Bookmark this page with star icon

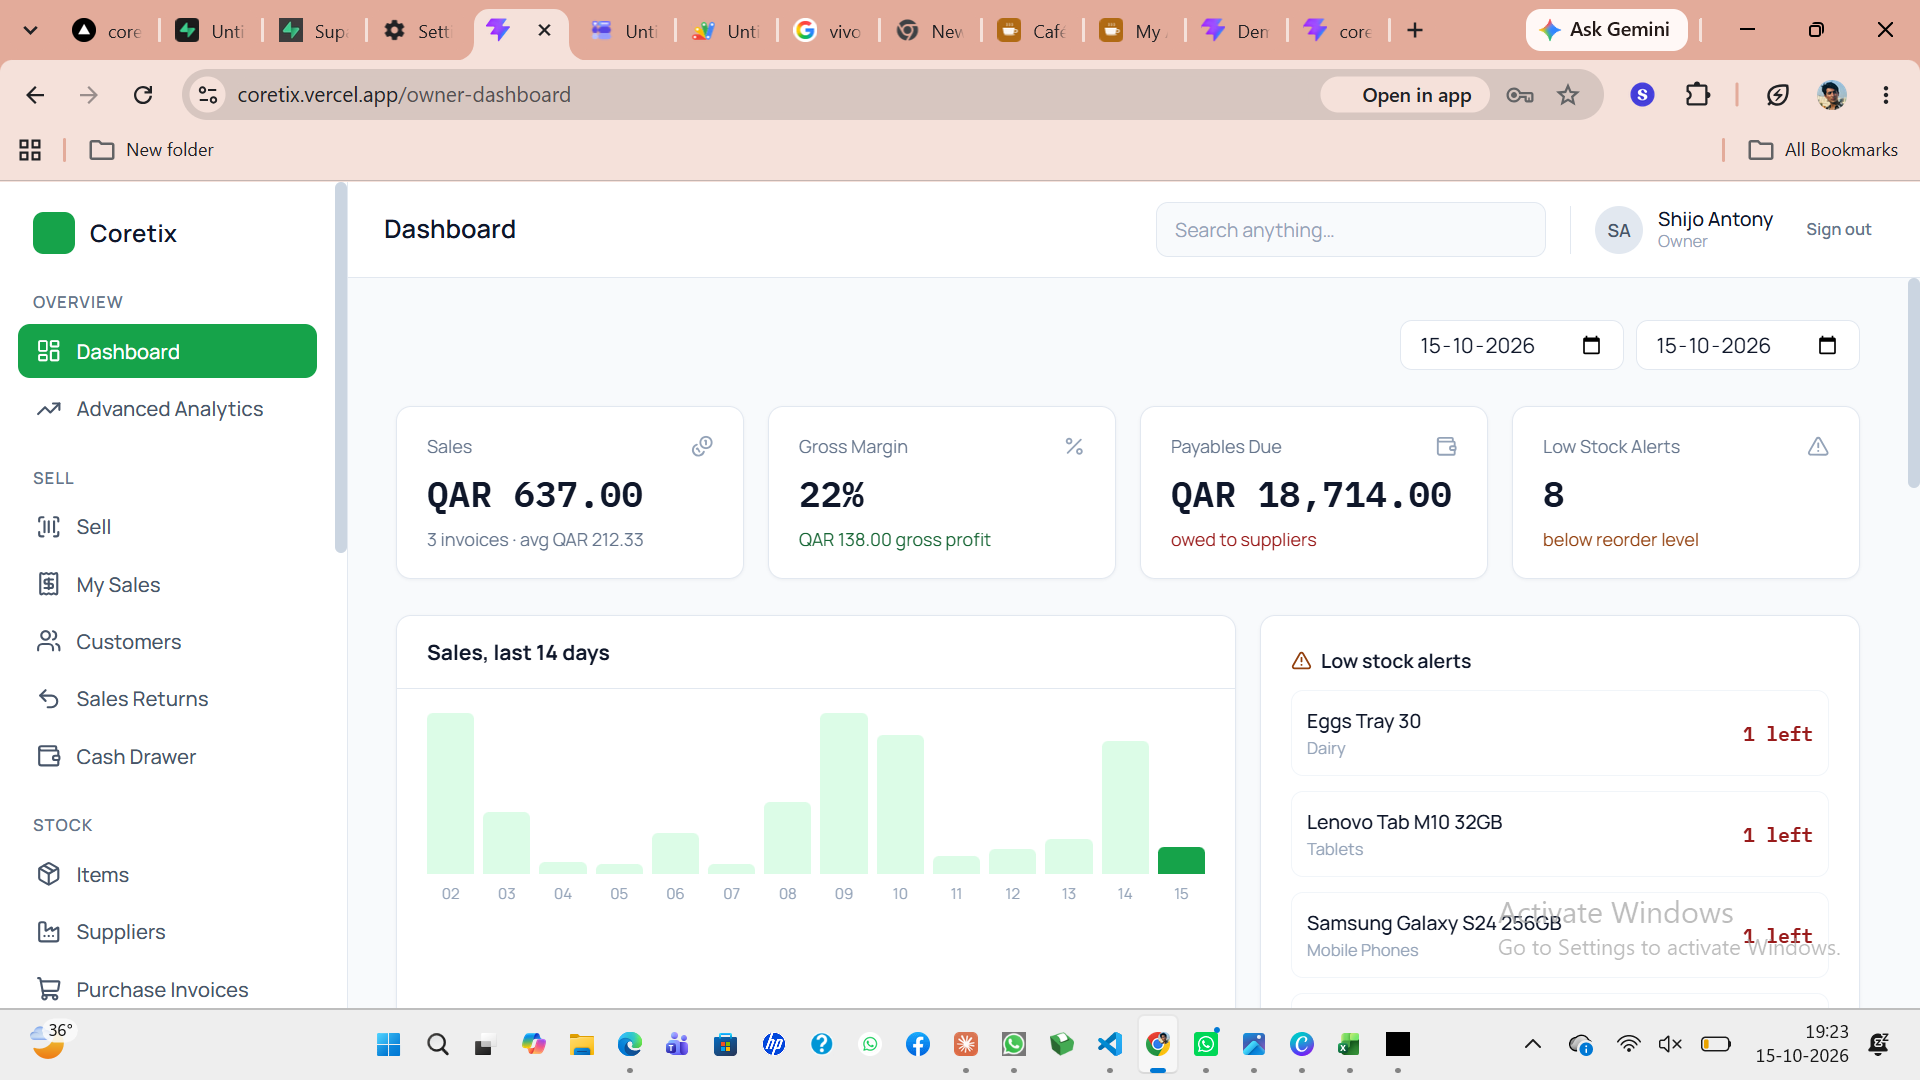coord(1567,95)
